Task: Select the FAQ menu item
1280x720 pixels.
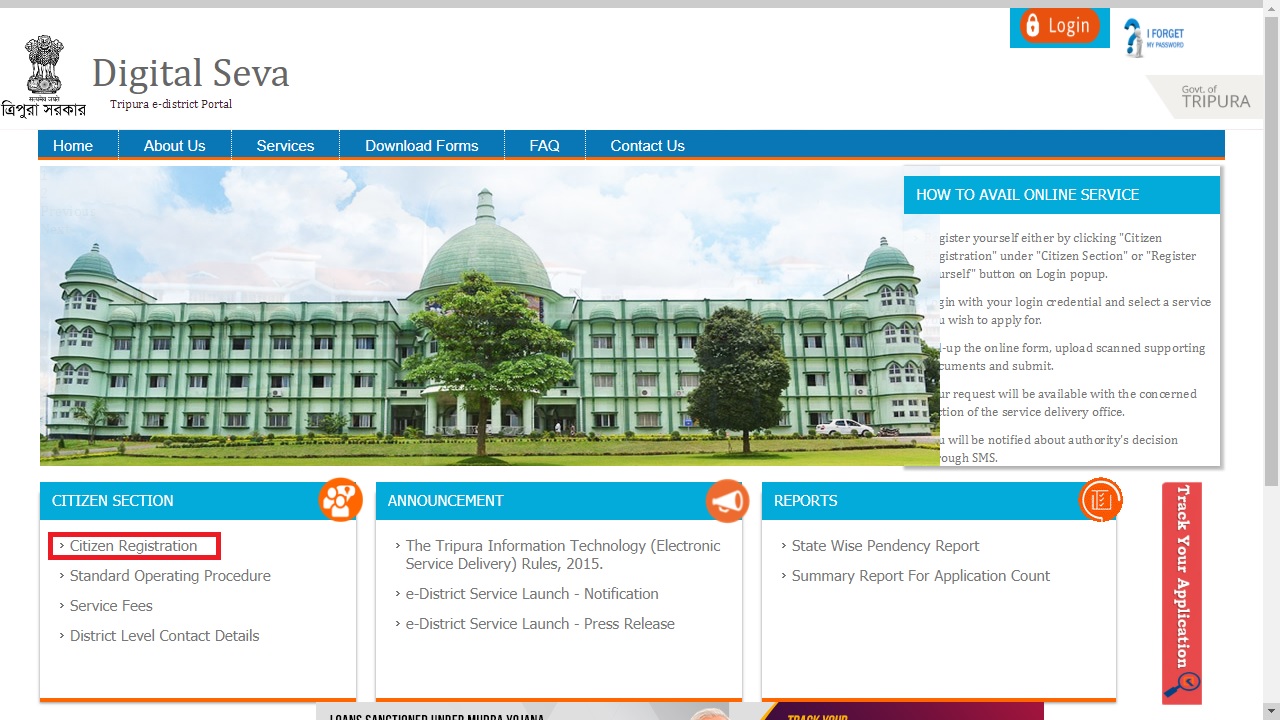Action: click(544, 146)
